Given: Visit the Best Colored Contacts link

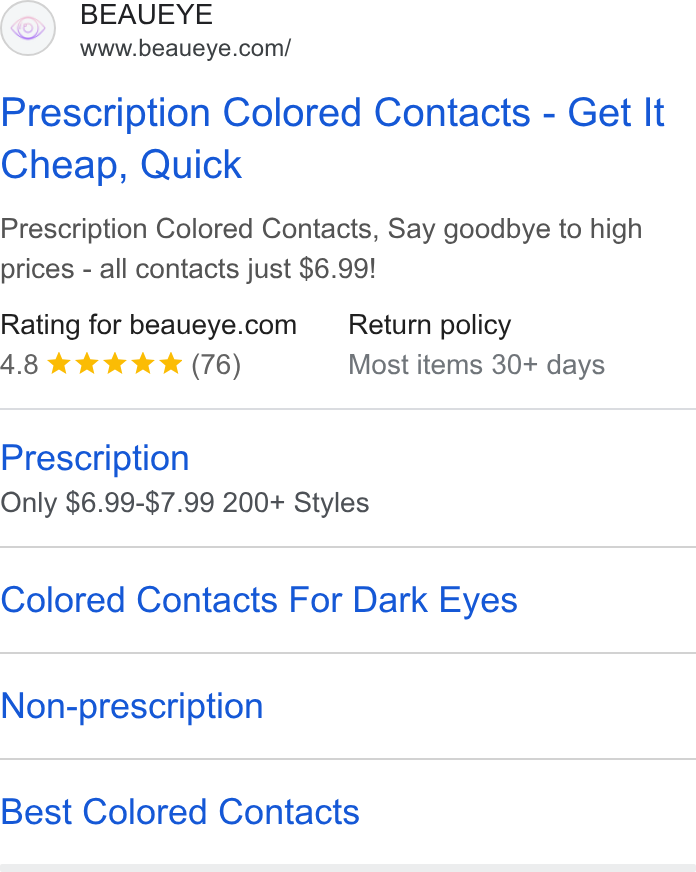Looking at the screenshot, I should tap(180, 812).
